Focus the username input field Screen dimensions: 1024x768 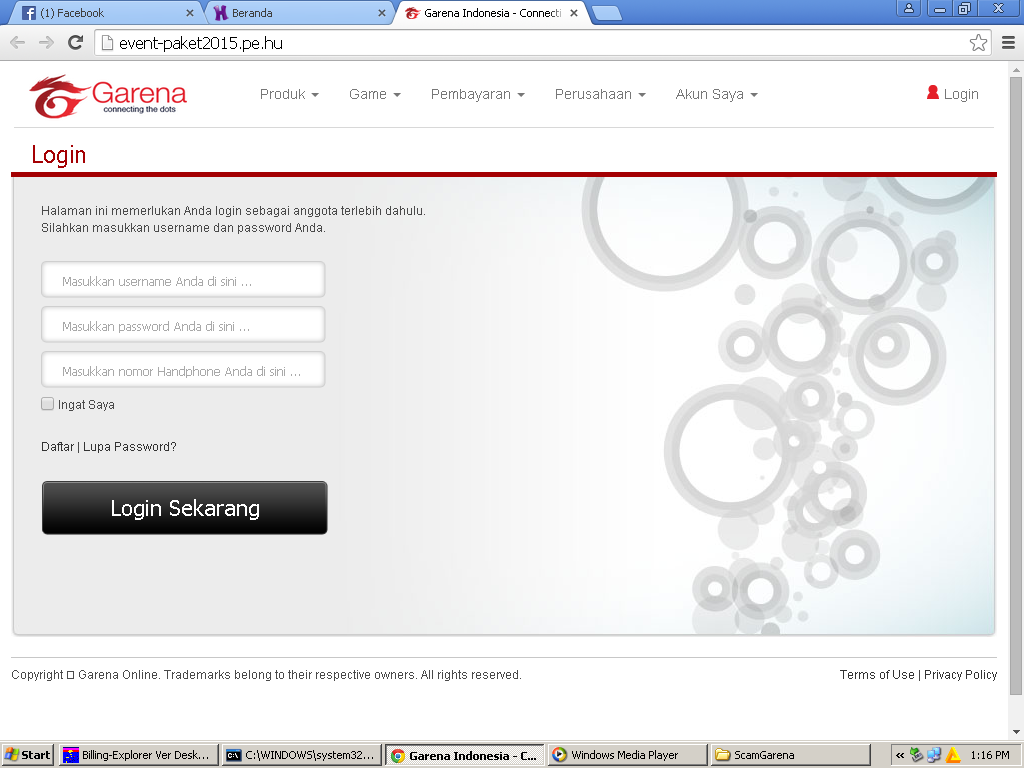(183, 280)
